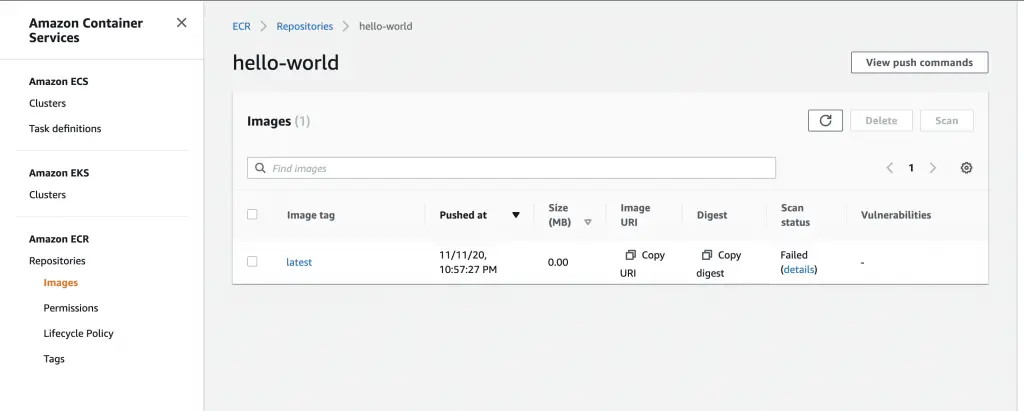Close the Amazon Container Services sidebar

coord(182,23)
